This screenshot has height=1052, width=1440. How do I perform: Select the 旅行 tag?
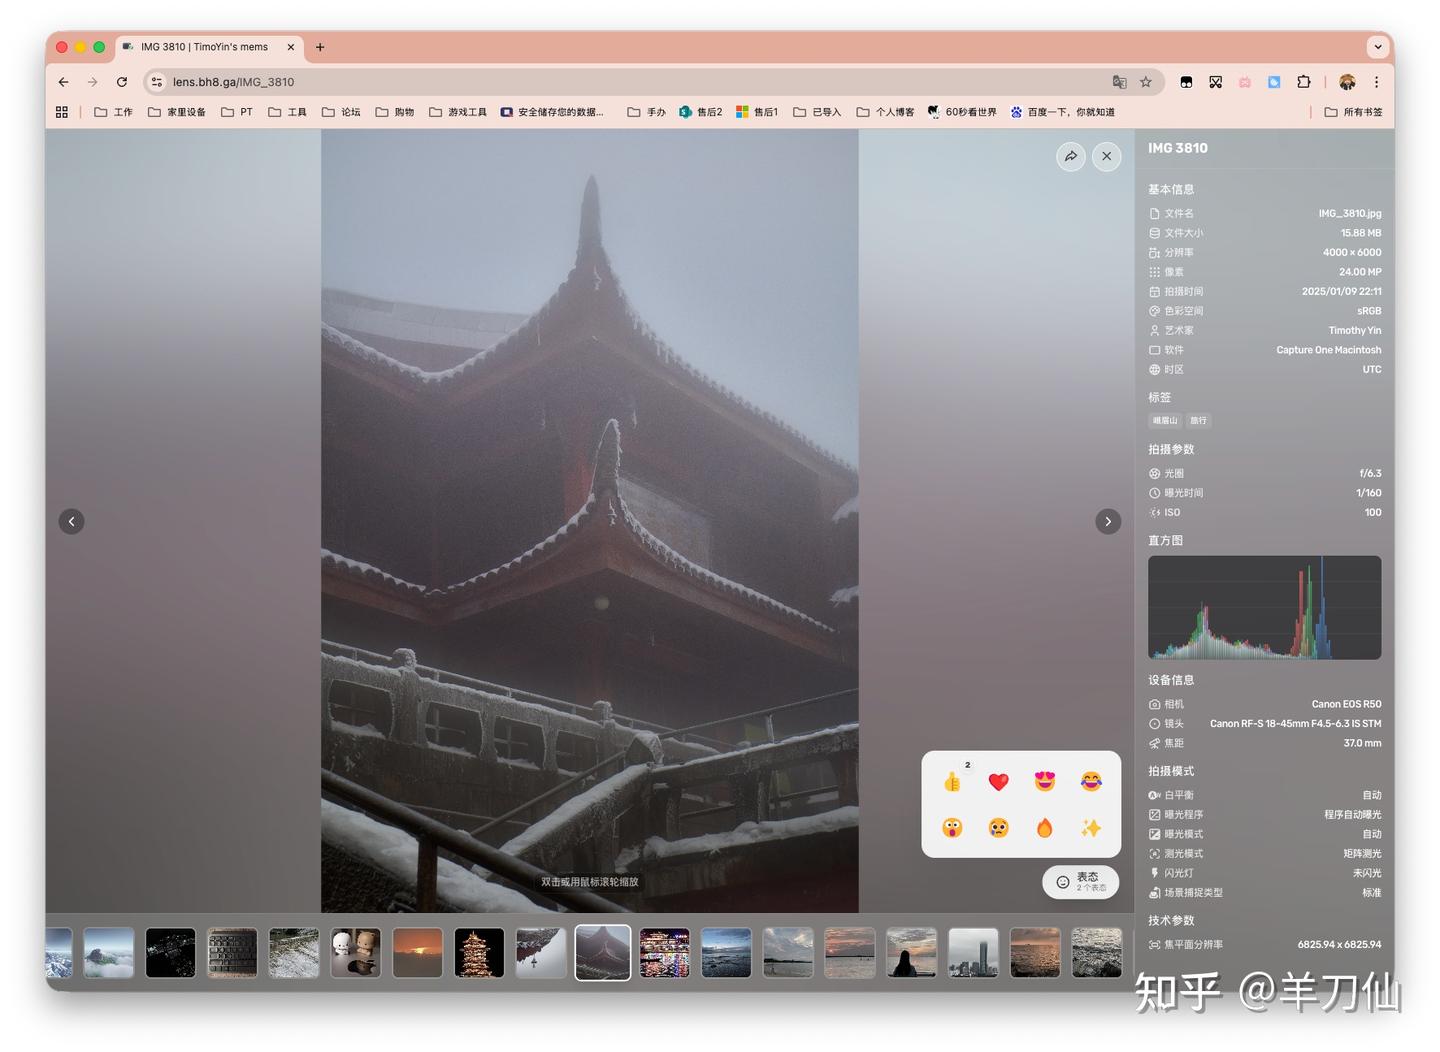click(1199, 421)
